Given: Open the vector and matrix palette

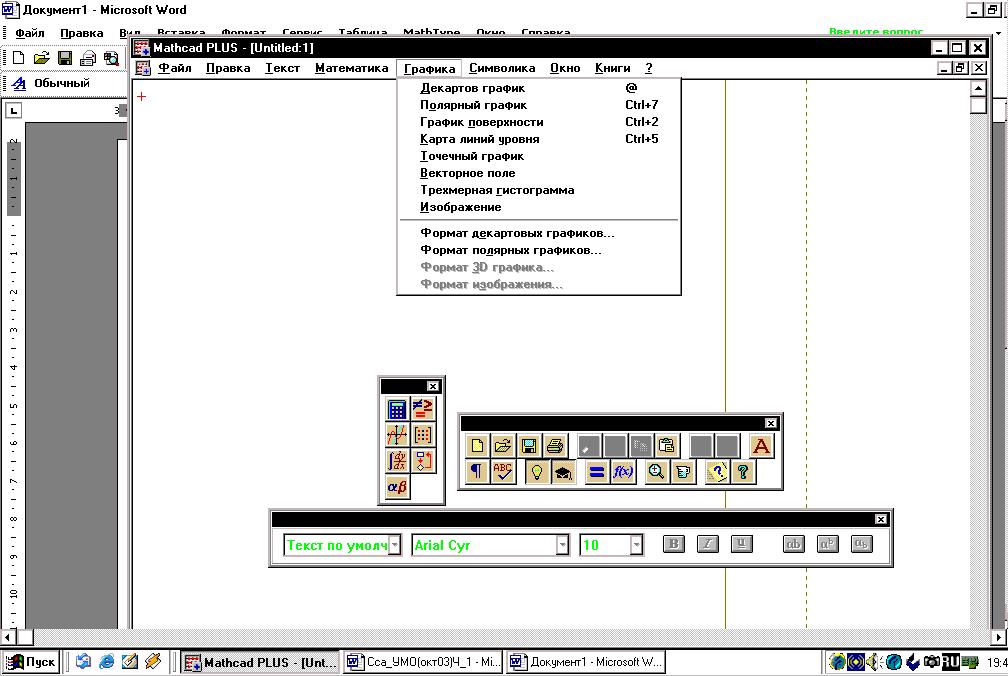Looking at the screenshot, I should pyautogui.click(x=423, y=435).
